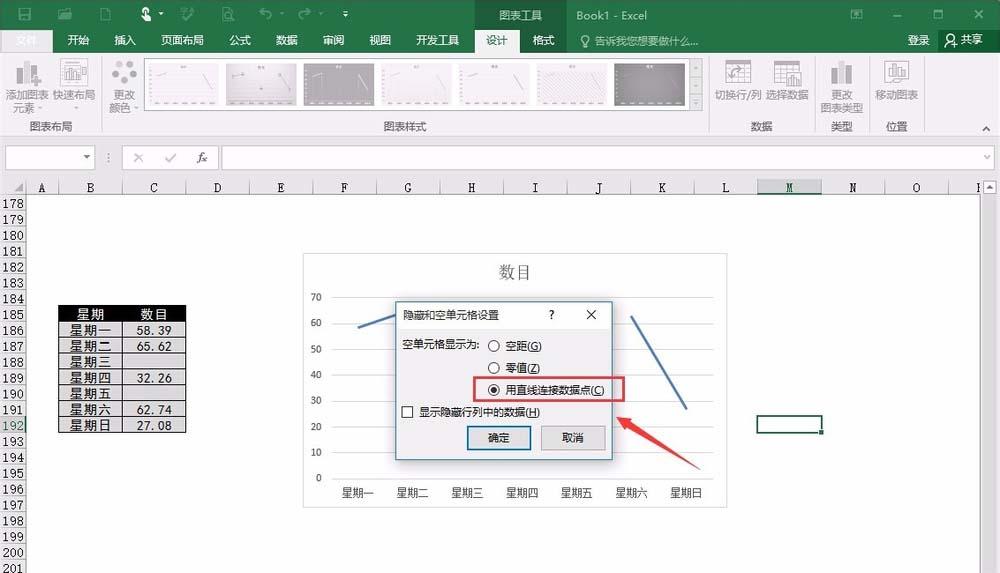The image size is (1000, 573).
Task: Switch to the Page Layout (页面布局) tab
Action: (182, 40)
